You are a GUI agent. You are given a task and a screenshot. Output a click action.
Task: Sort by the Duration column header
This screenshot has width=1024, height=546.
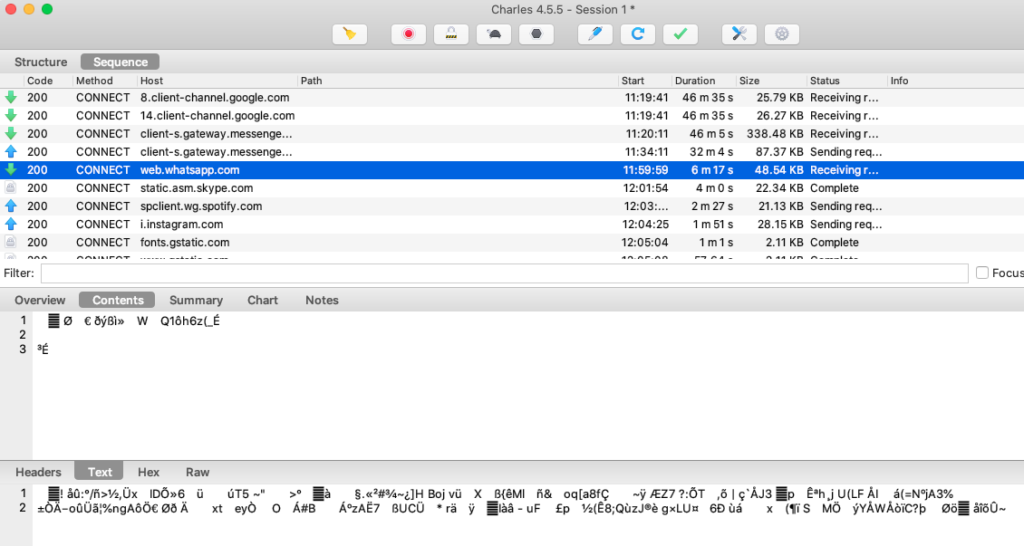click(x=695, y=81)
